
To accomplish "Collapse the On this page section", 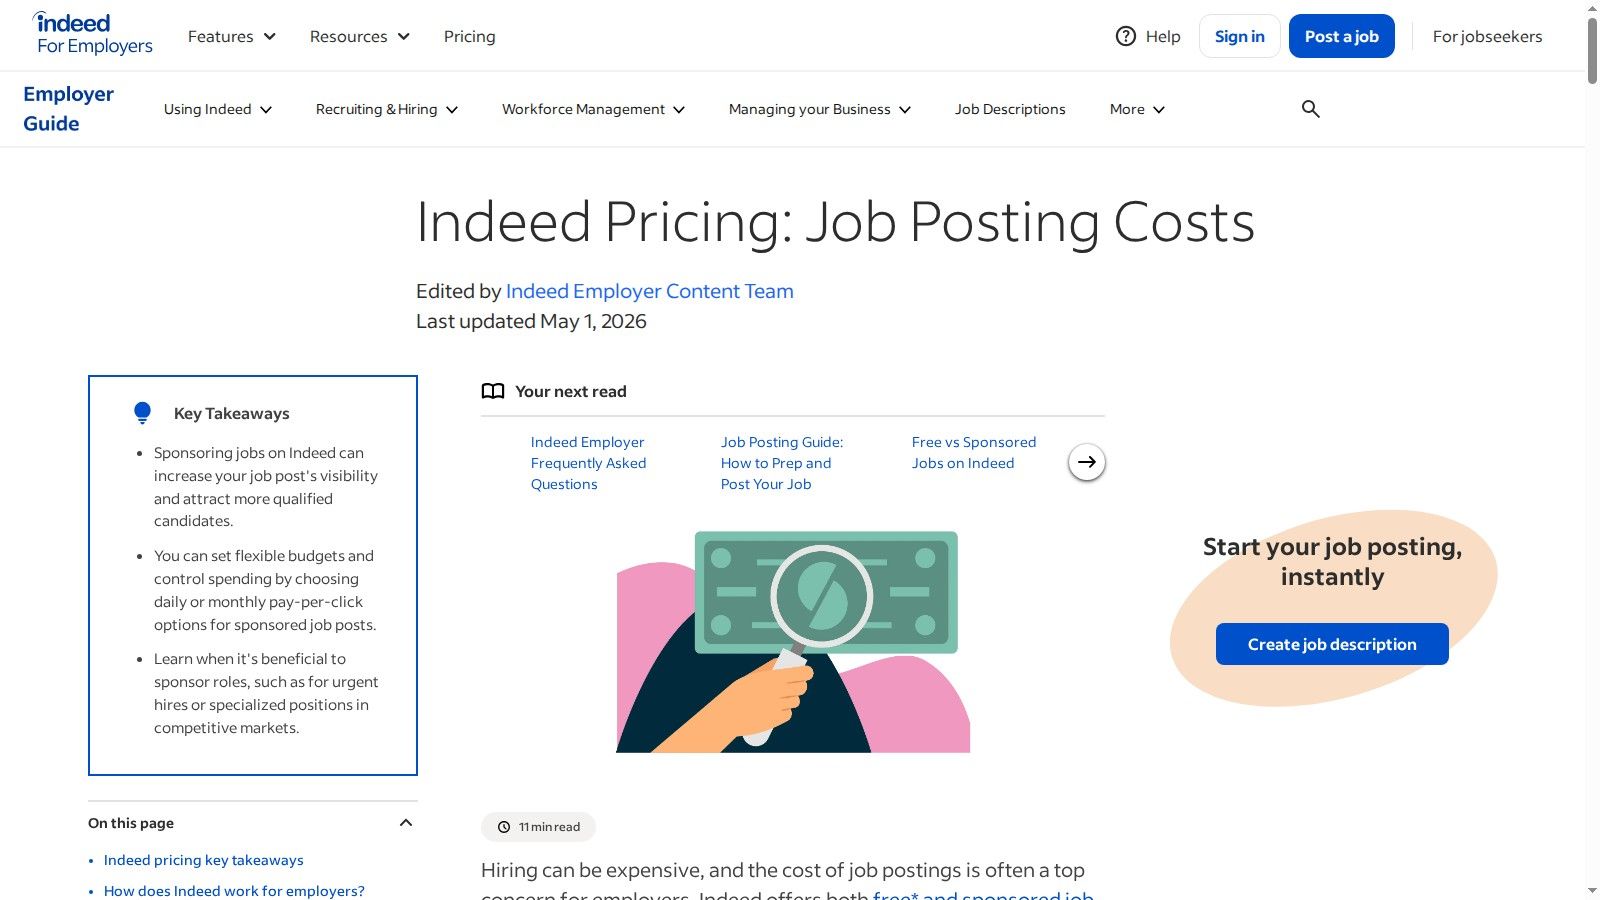I will 406,823.
